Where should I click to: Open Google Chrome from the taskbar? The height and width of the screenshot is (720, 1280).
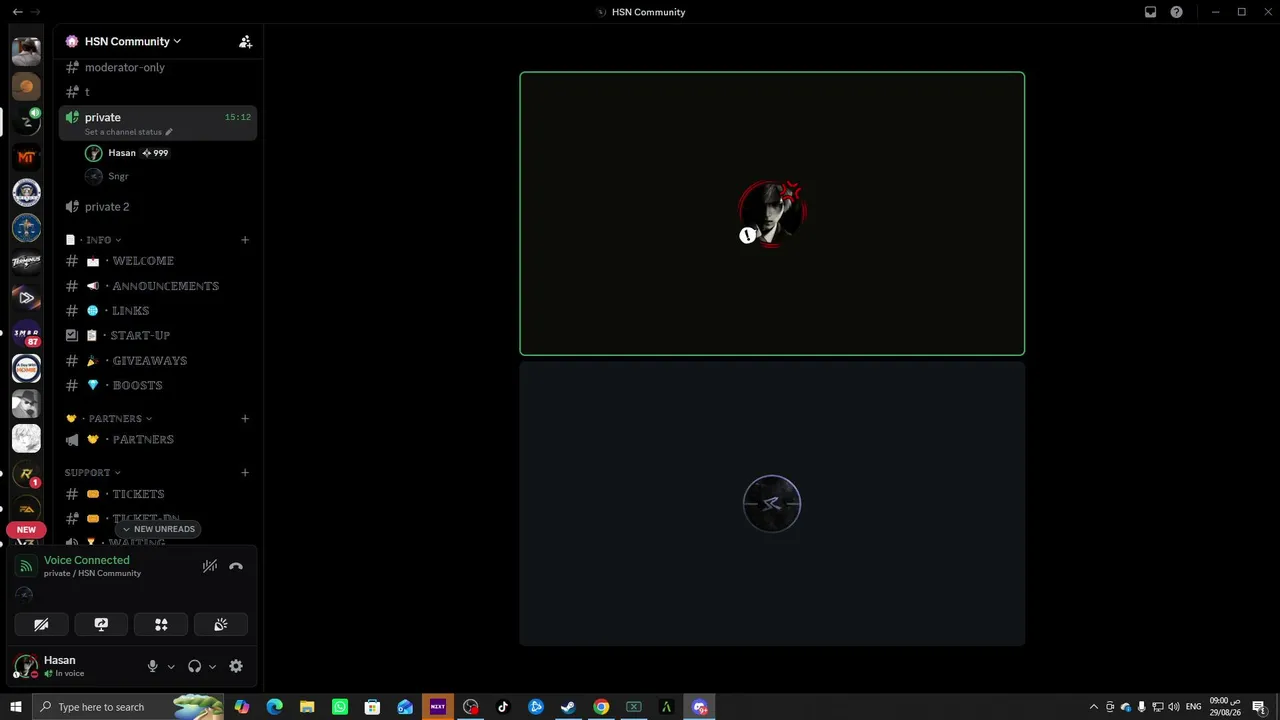[601, 707]
